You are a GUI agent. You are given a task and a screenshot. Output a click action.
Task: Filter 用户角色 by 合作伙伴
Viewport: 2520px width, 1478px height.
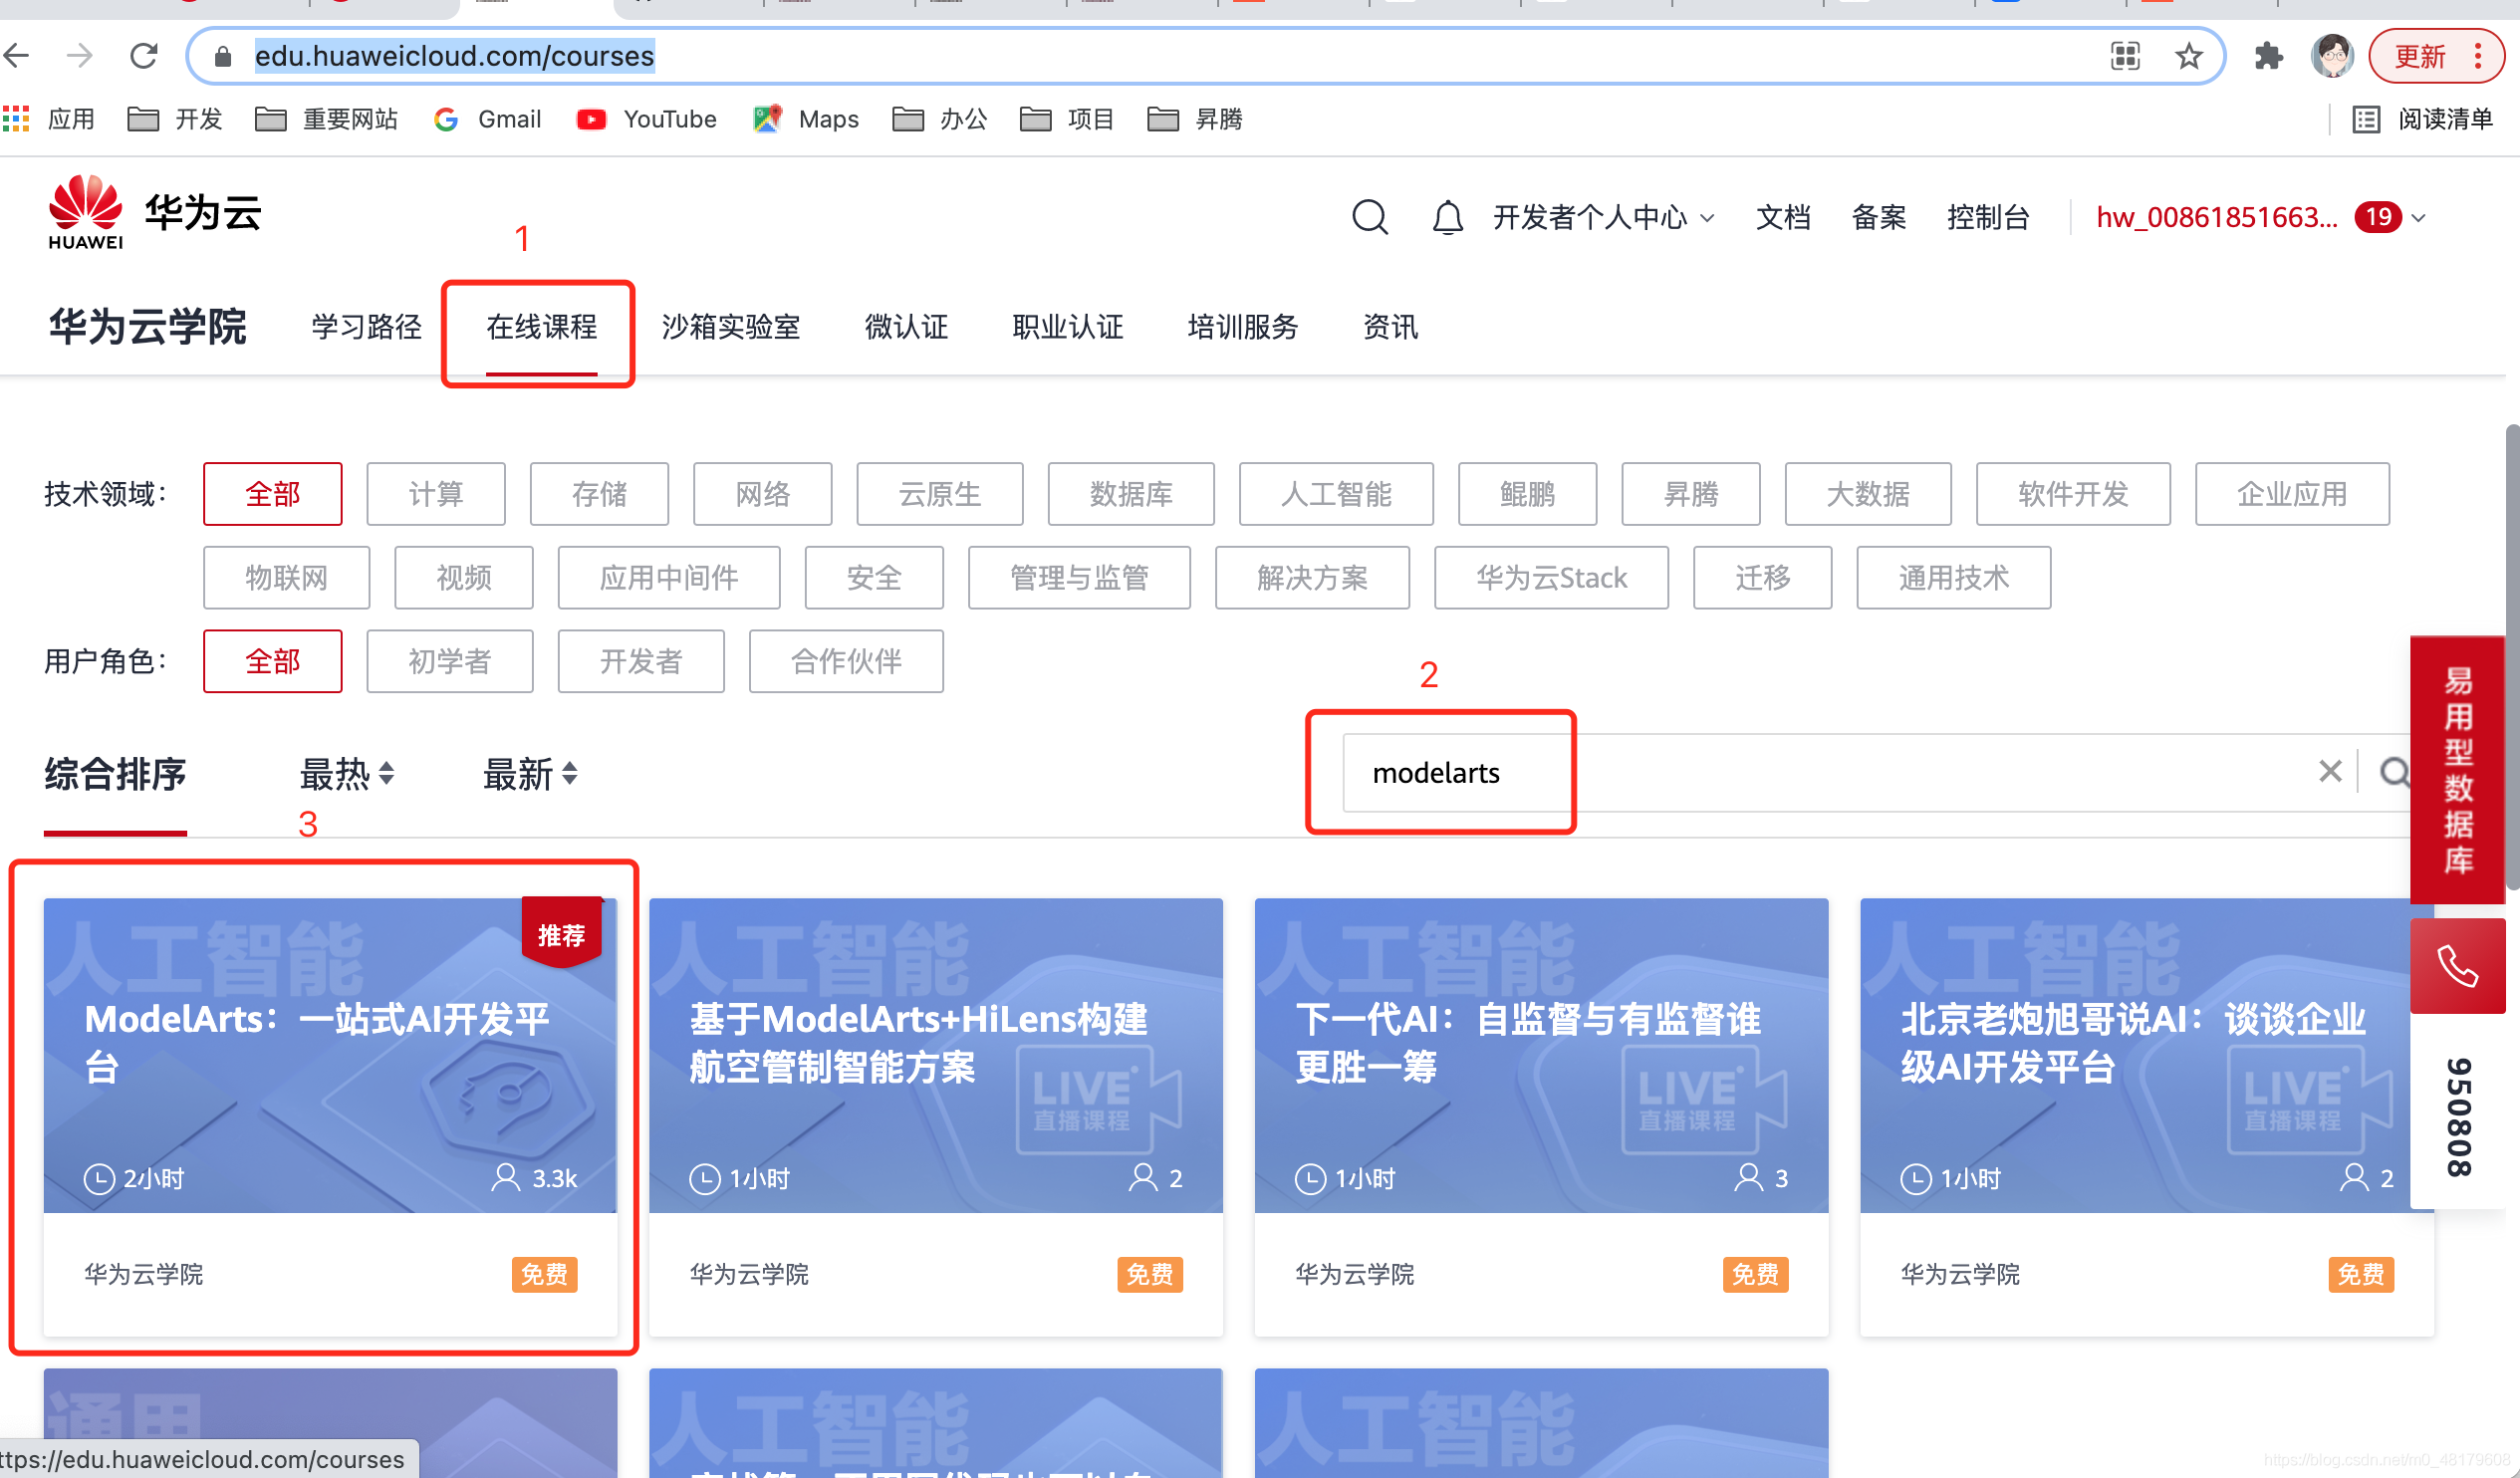click(846, 661)
